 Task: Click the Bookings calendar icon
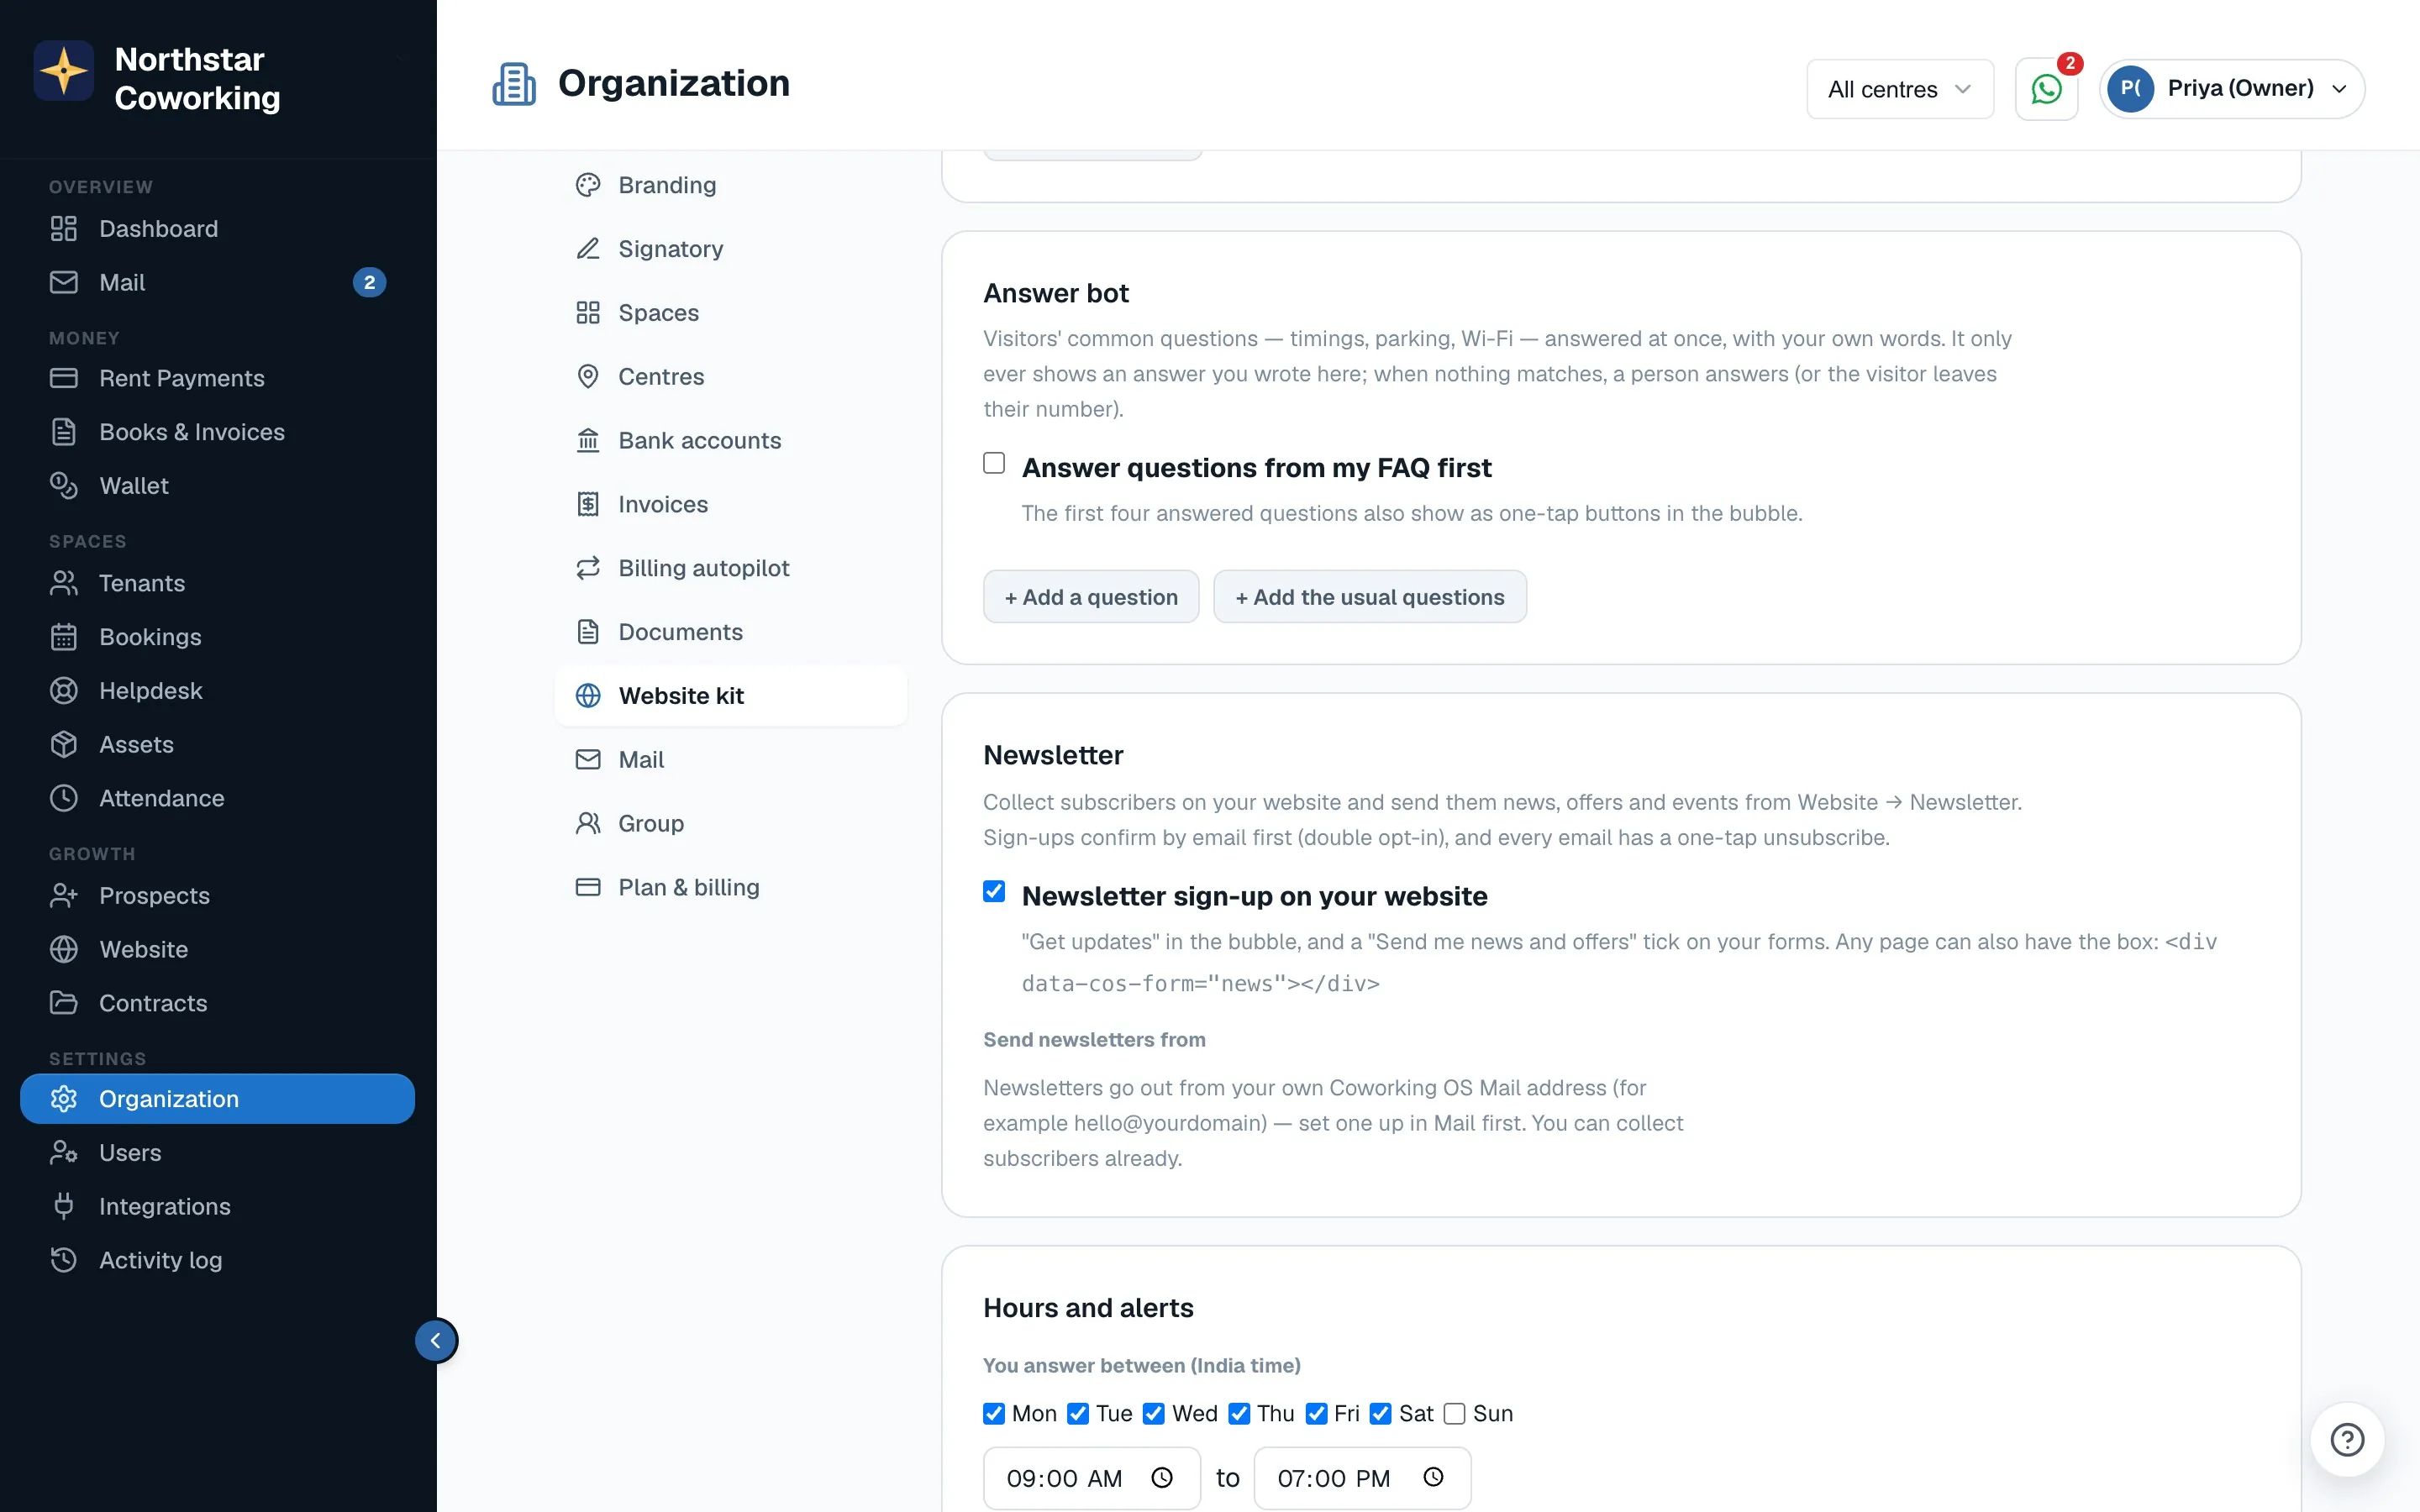[64, 637]
